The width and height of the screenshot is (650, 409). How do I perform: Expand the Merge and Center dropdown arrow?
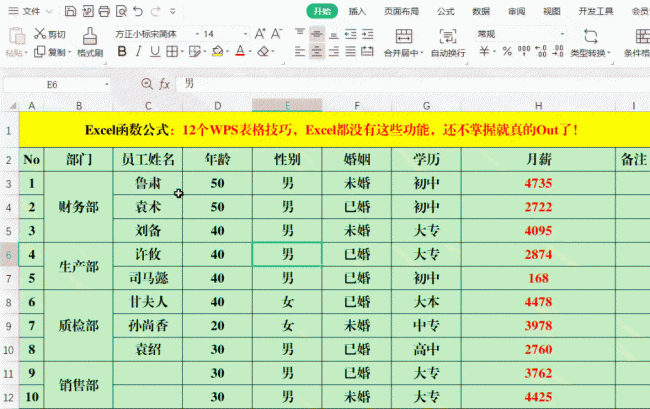pos(422,53)
